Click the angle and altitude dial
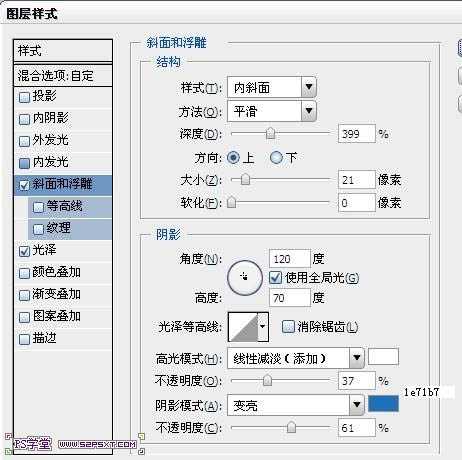This screenshot has height=460, width=462. point(245,278)
